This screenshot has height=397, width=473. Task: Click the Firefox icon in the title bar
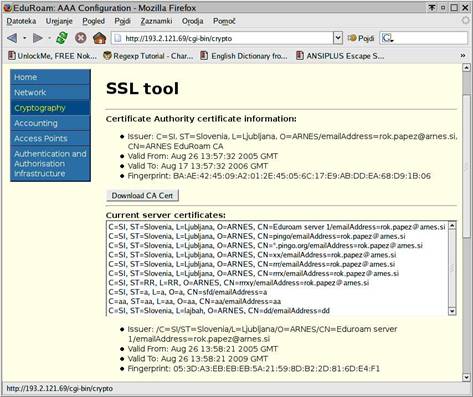pyautogui.click(x=8, y=7)
